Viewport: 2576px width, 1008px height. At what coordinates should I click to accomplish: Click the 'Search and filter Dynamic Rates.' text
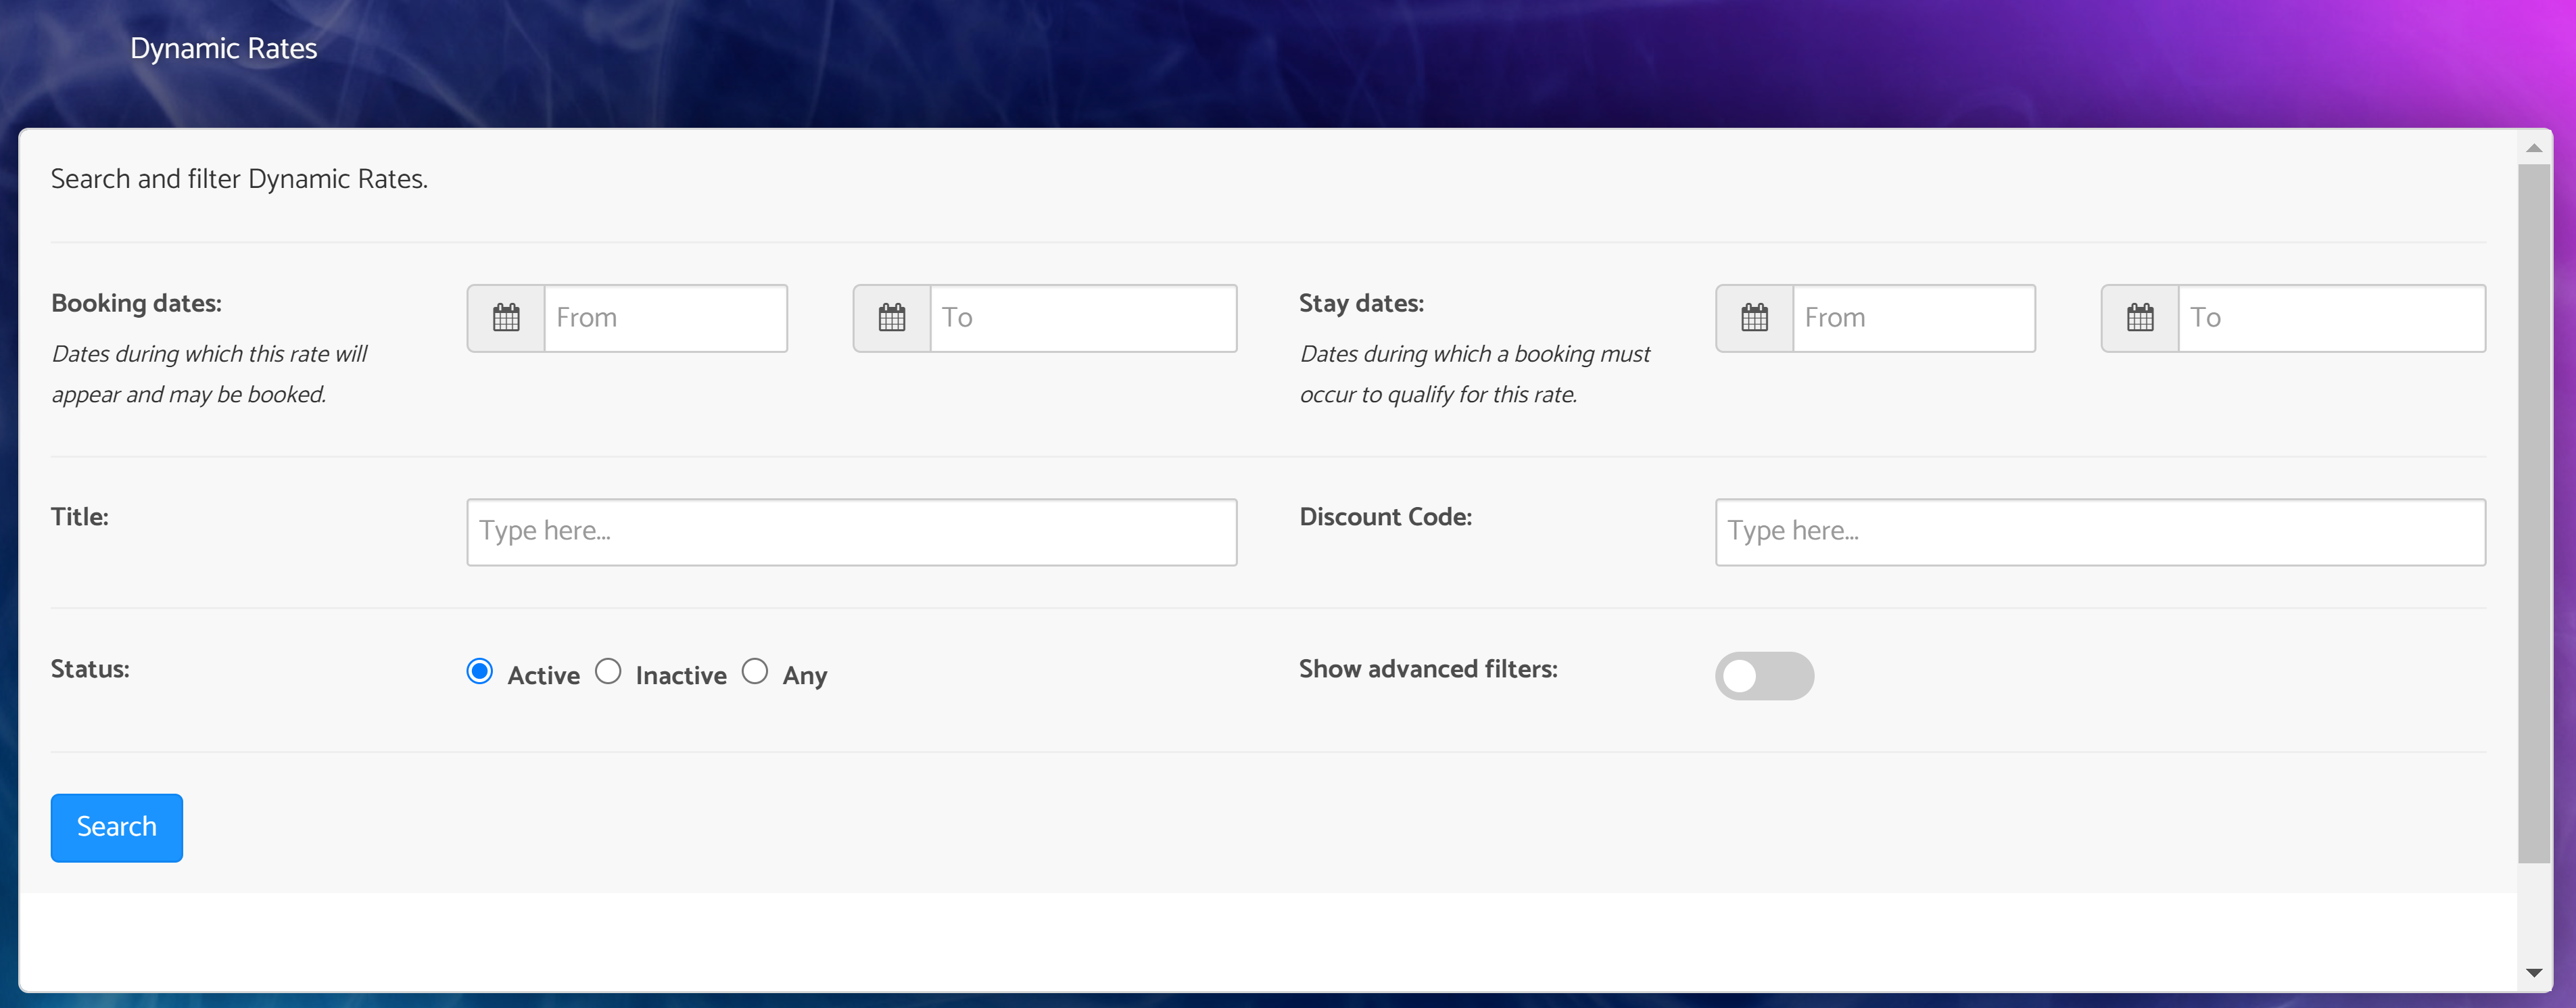pyautogui.click(x=239, y=180)
